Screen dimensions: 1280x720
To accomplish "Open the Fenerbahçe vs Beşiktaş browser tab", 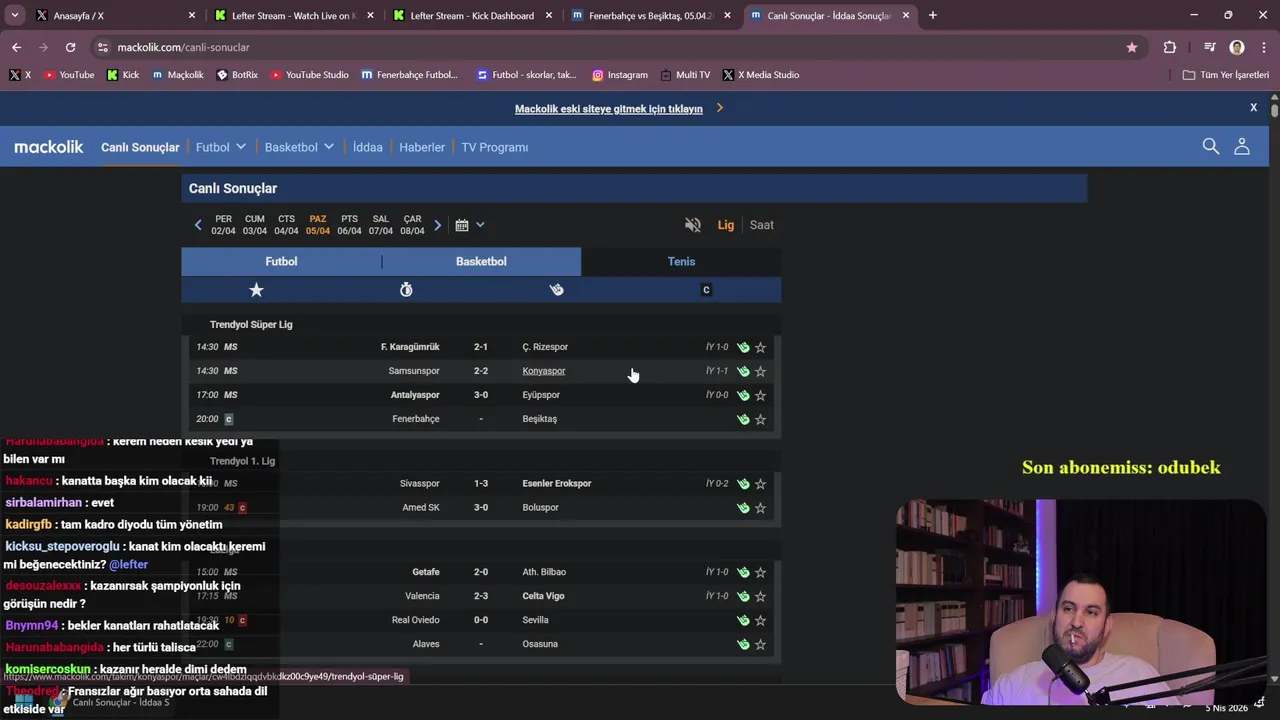I will 650,16.
